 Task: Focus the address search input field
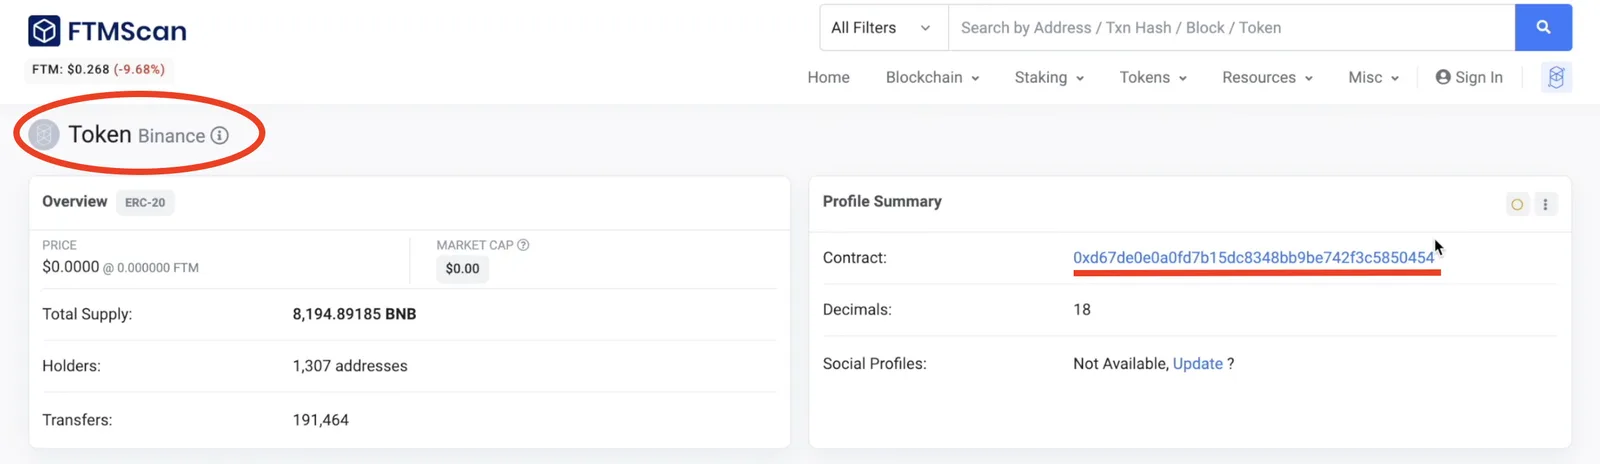(x=1231, y=27)
